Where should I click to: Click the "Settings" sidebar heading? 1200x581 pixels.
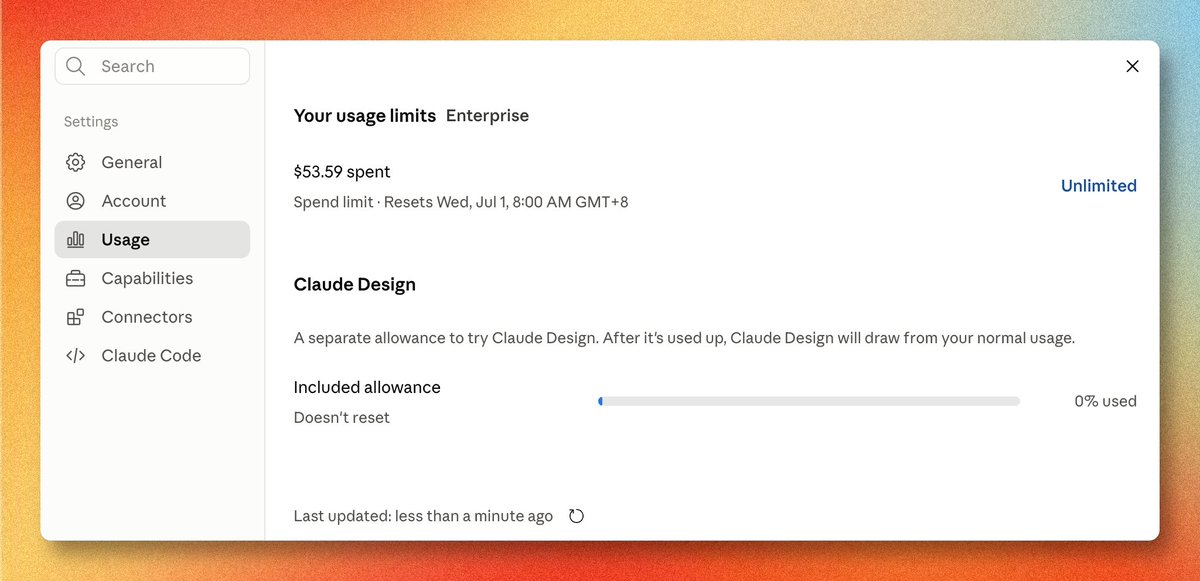tap(91, 122)
